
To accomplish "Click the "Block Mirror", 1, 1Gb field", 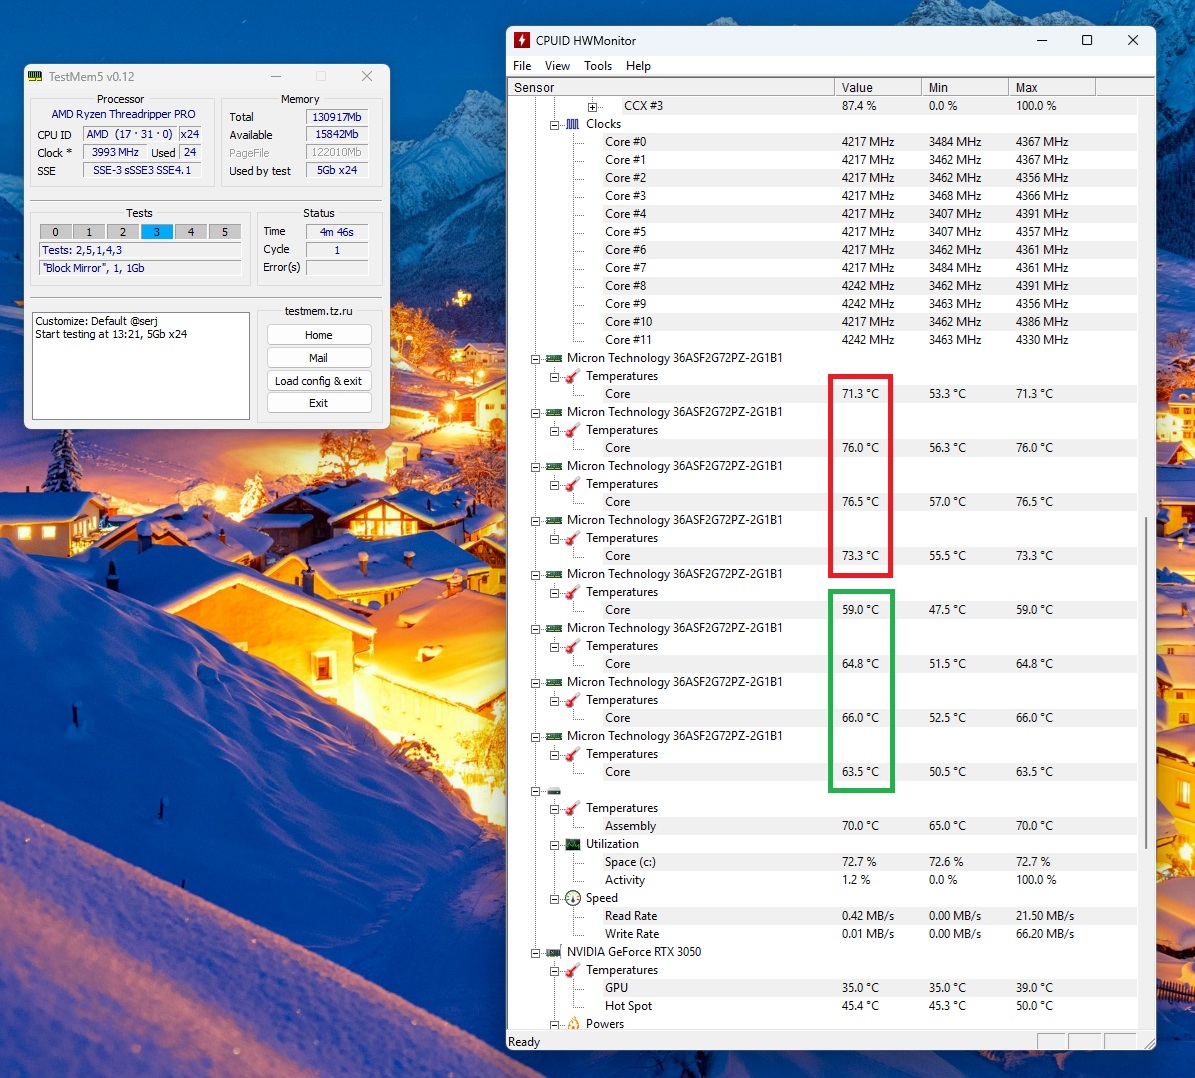I will 140,268.
